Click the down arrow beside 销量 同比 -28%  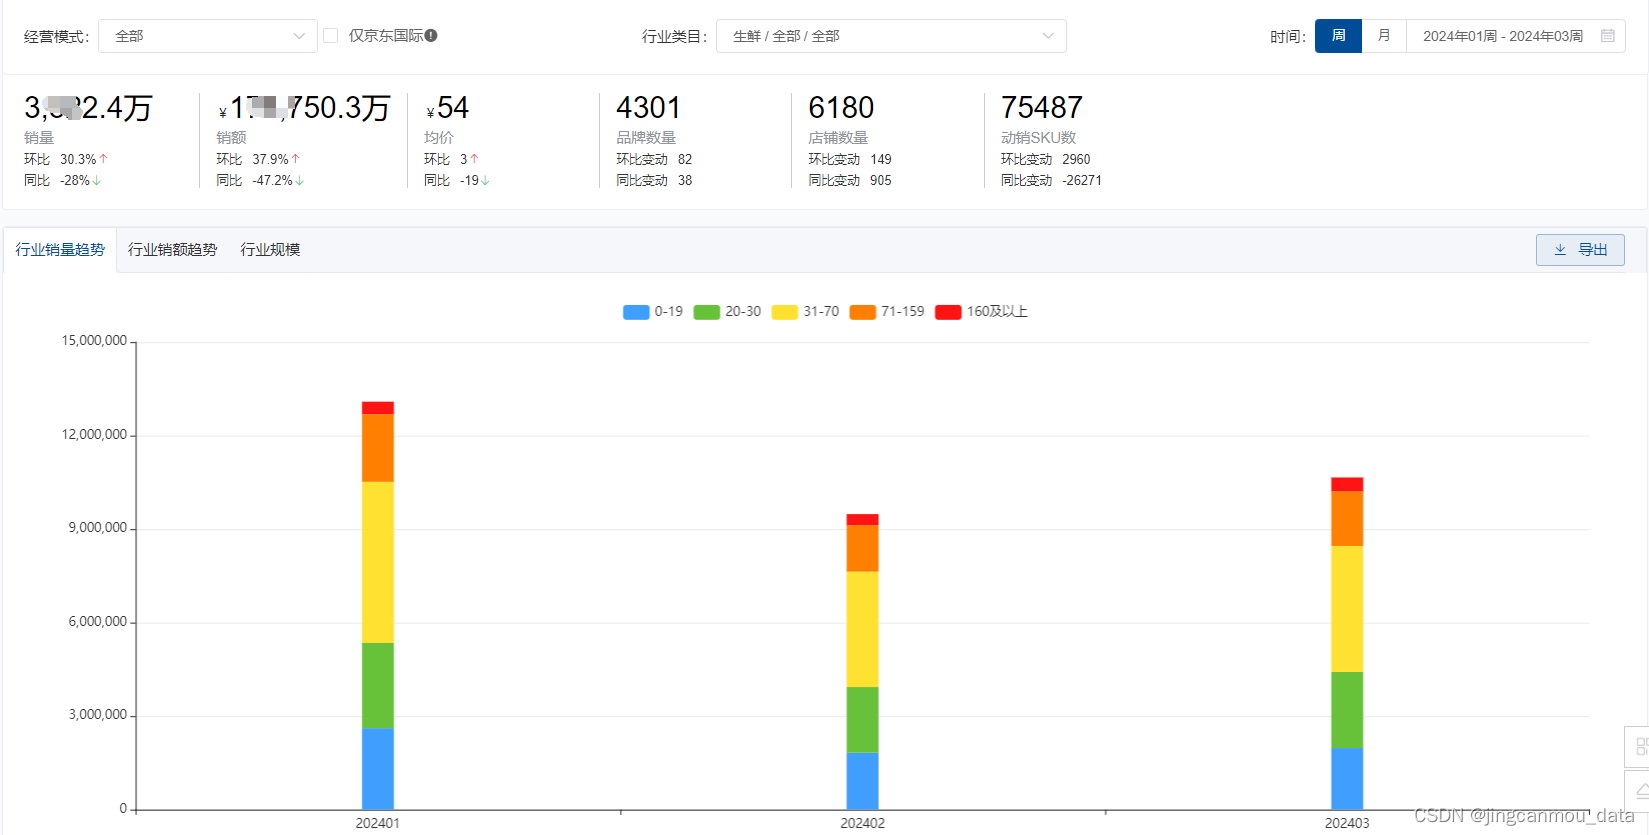coord(97,181)
